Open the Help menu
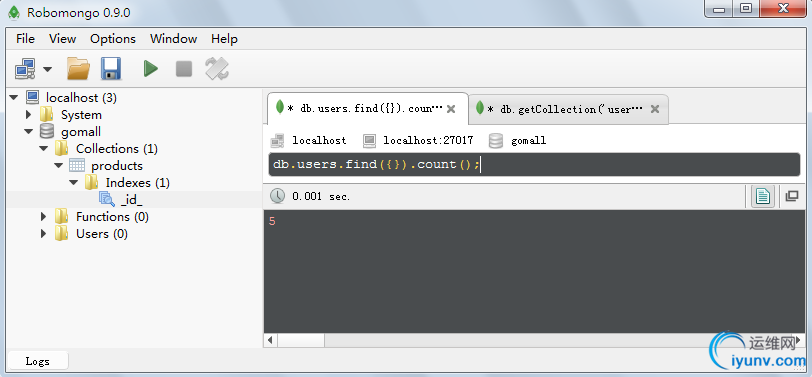Screen dimensions: 812x377 [224, 39]
